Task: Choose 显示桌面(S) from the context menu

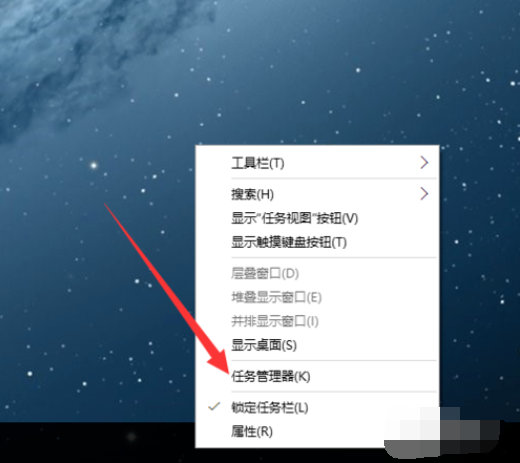Action: [317, 345]
